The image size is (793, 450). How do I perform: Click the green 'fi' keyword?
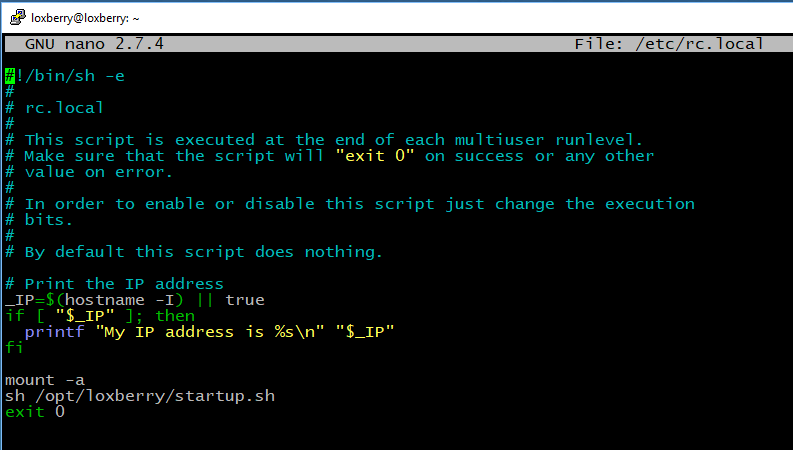click(x=14, y=348)
